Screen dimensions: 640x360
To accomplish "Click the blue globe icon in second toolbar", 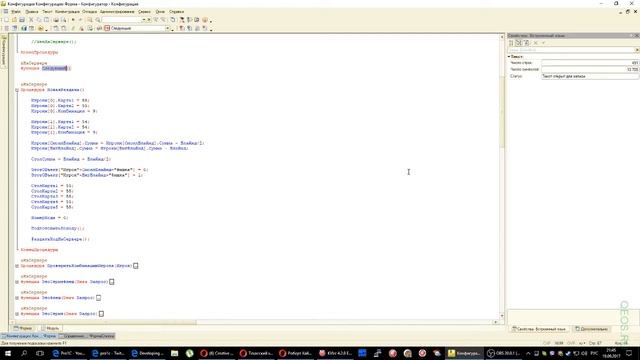I will 24,28.
